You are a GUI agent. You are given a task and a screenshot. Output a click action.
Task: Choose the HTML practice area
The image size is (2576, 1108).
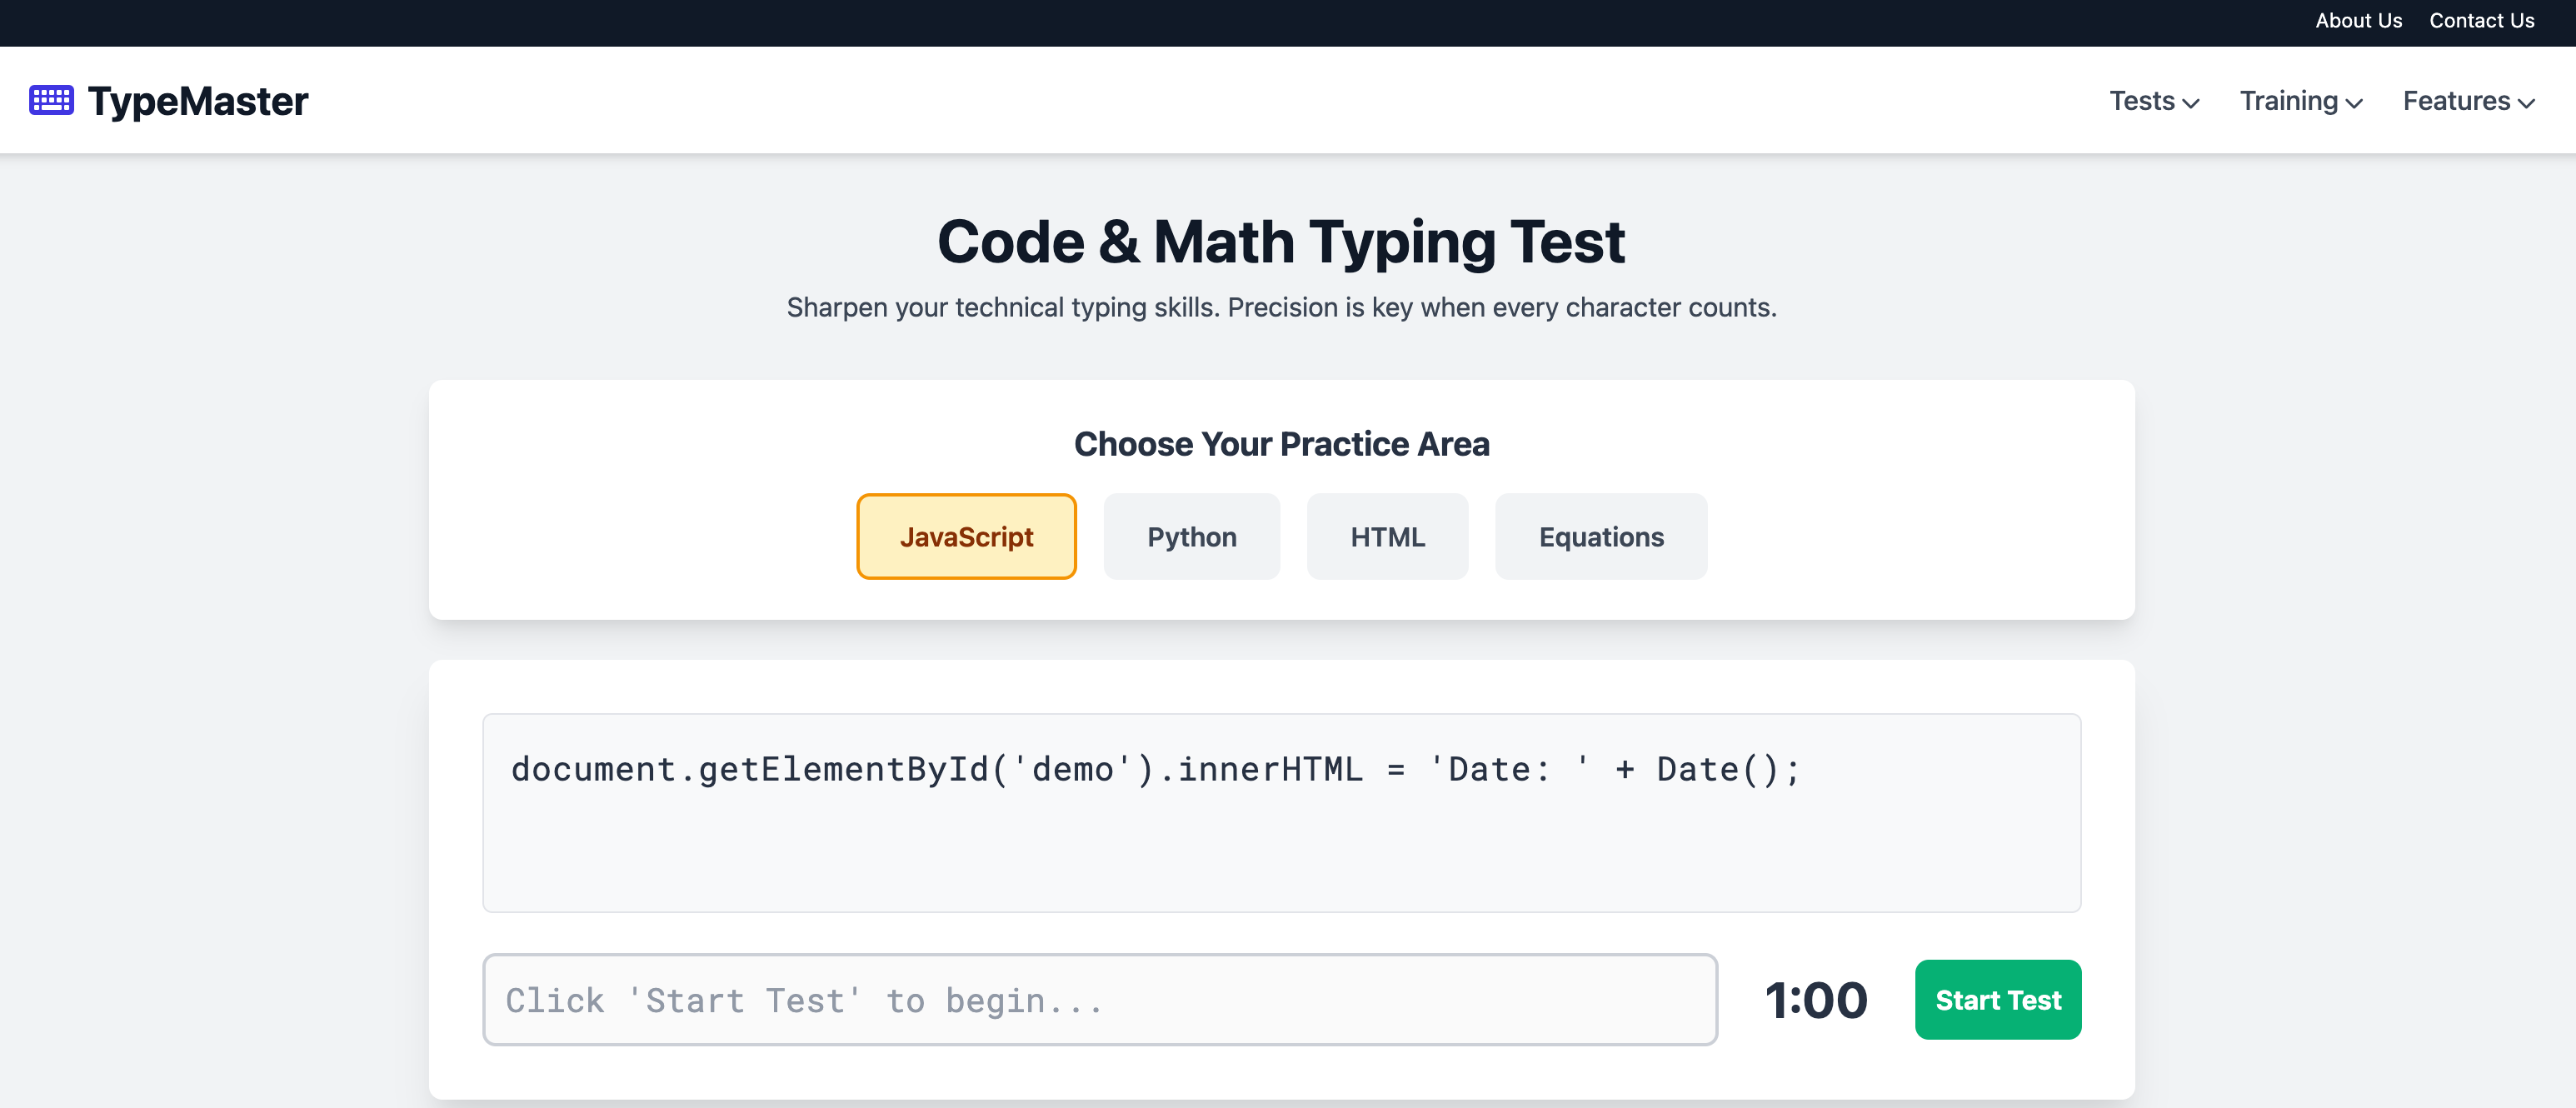click(1387, 536)
